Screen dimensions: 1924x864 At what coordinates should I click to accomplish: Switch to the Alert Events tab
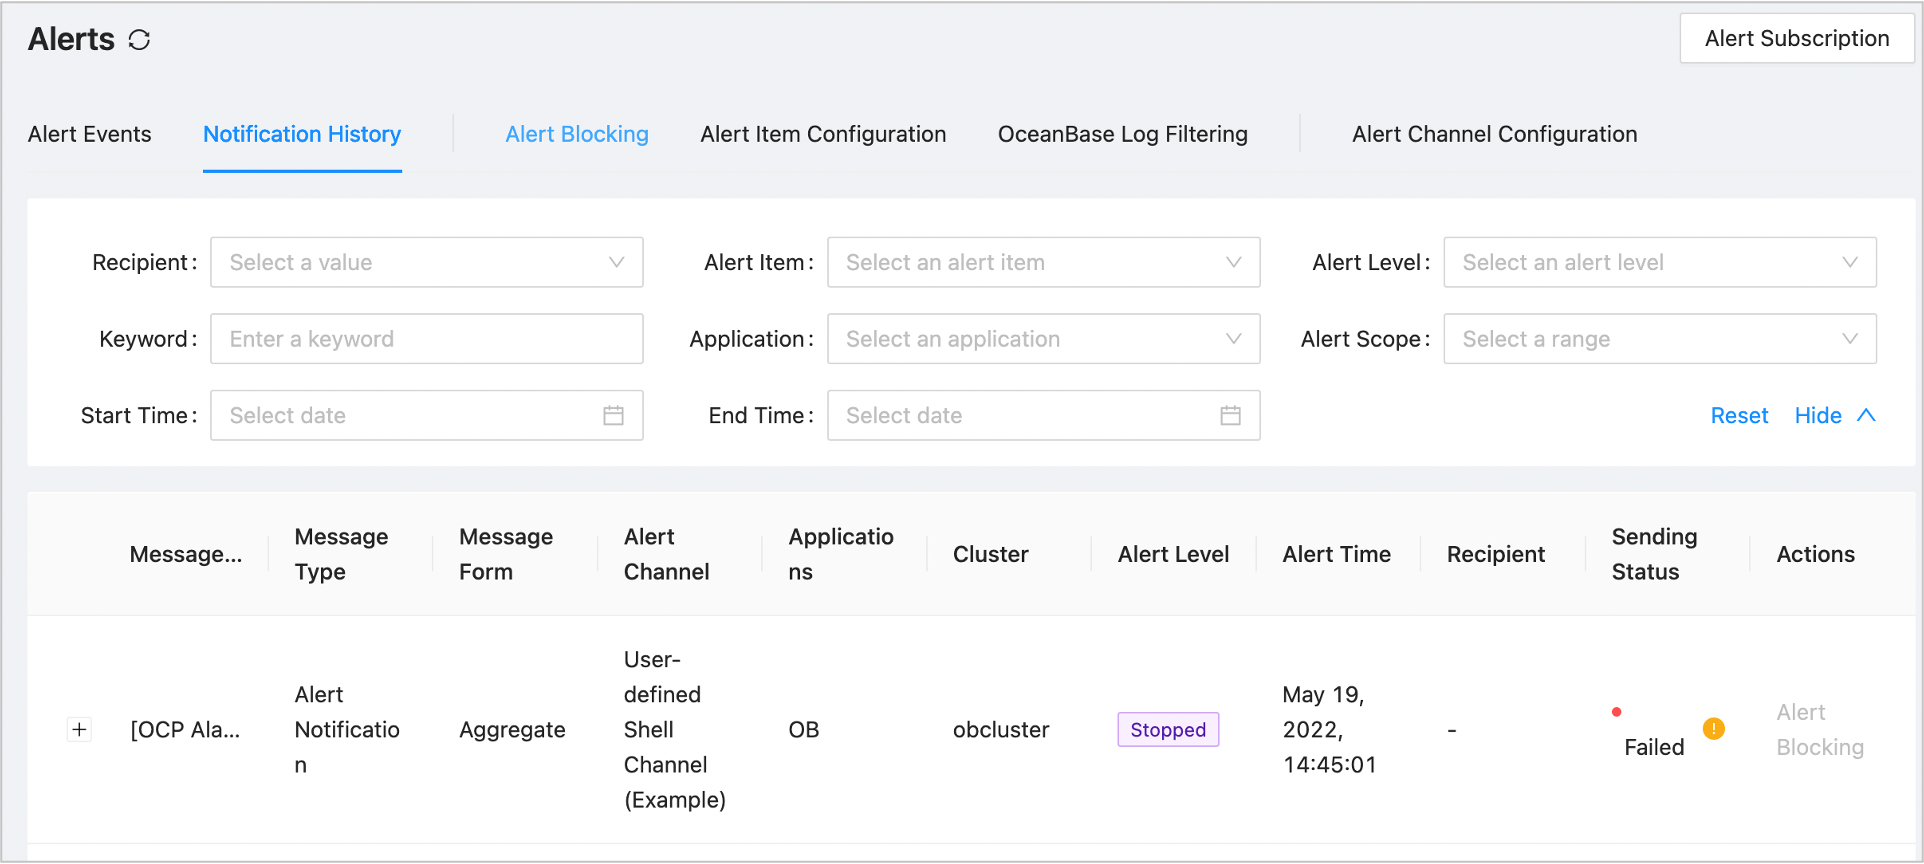(90, 135)
